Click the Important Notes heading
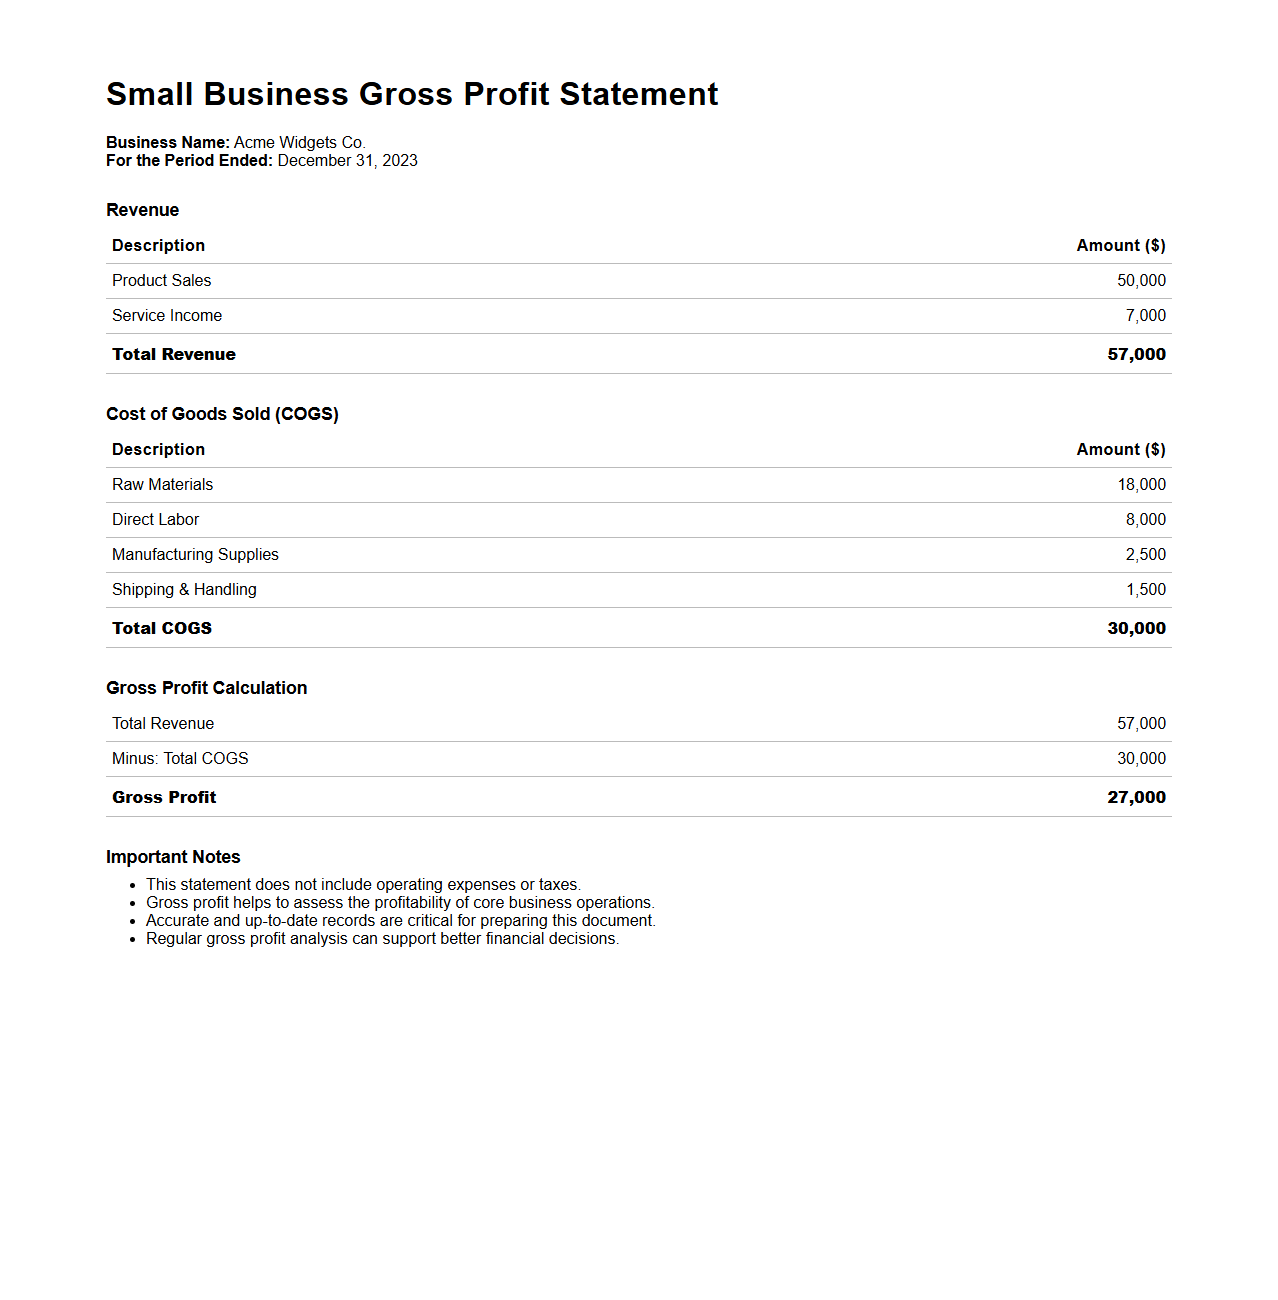 coord(173,857)
